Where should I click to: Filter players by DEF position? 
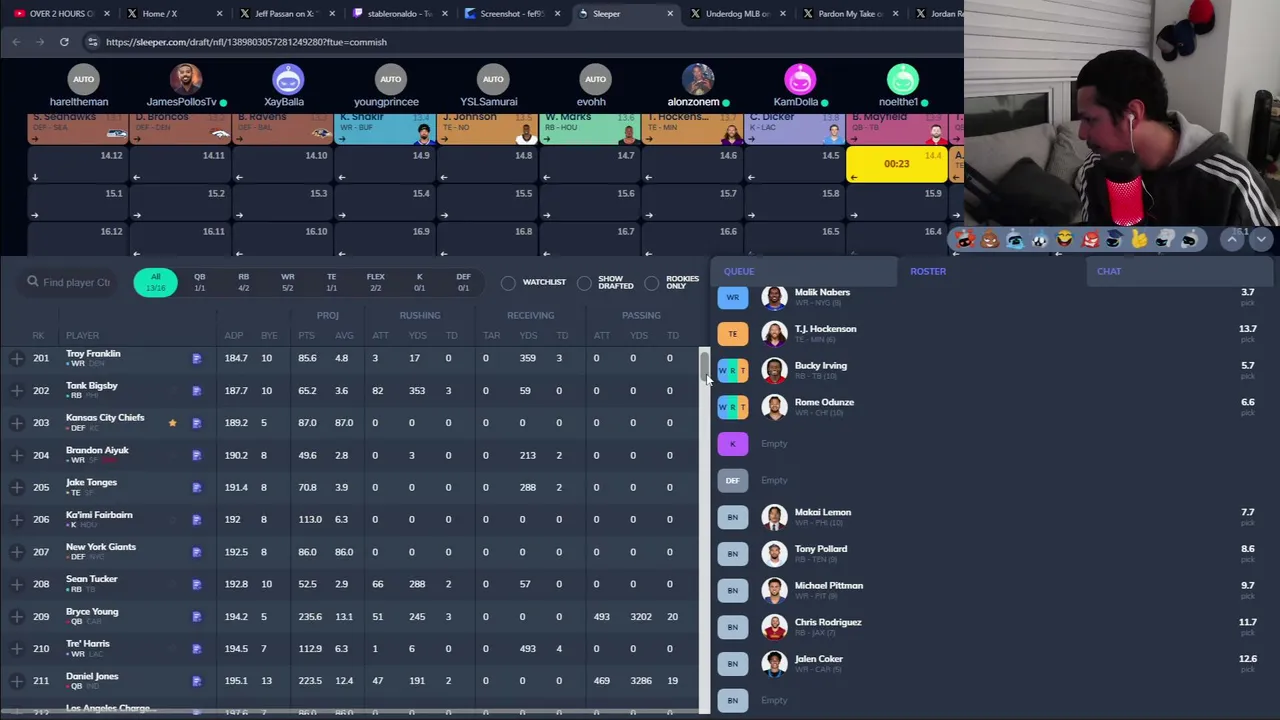[x=463, y=282]
